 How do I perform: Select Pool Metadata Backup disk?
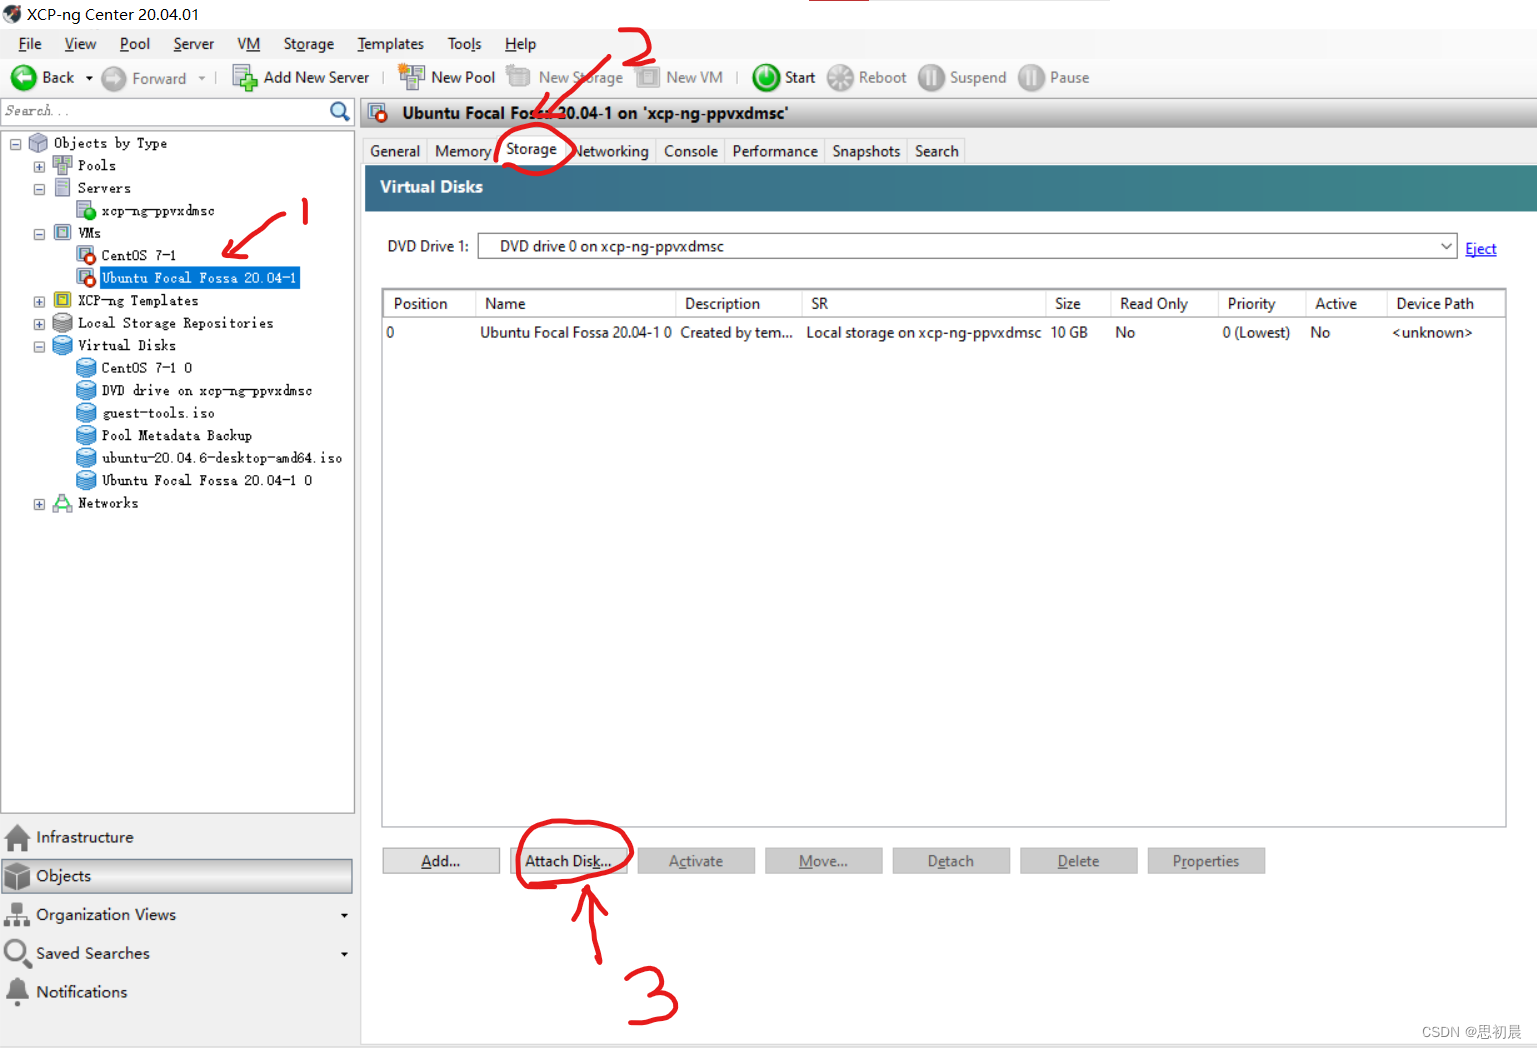click(x=177, y=435)
